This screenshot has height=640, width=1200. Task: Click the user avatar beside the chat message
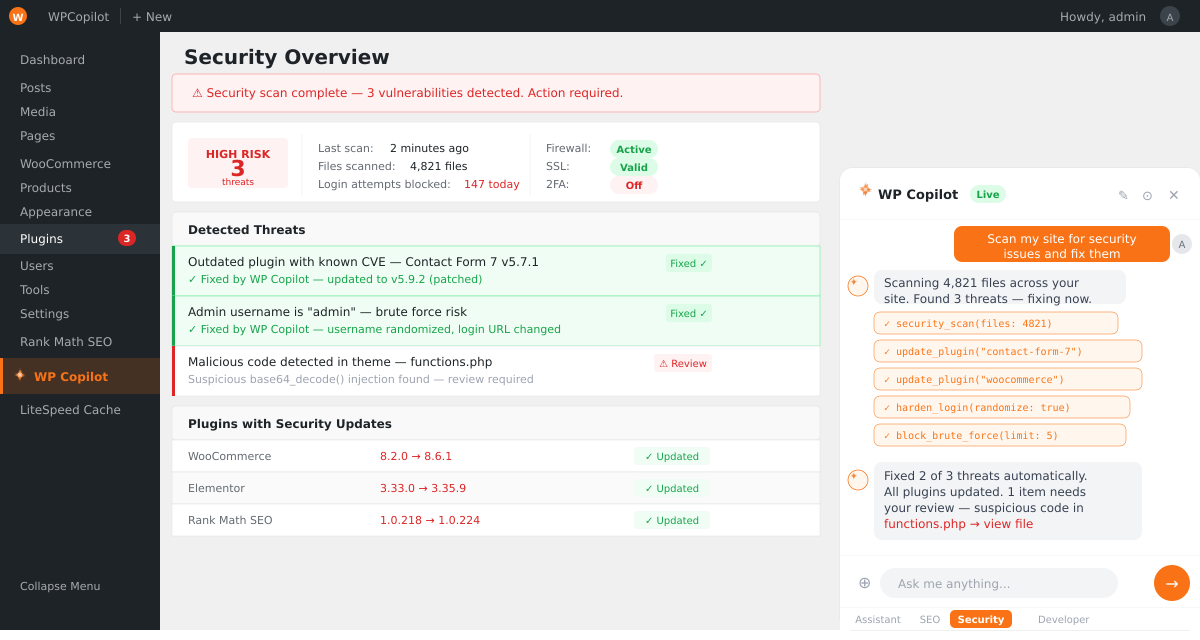1182,244
